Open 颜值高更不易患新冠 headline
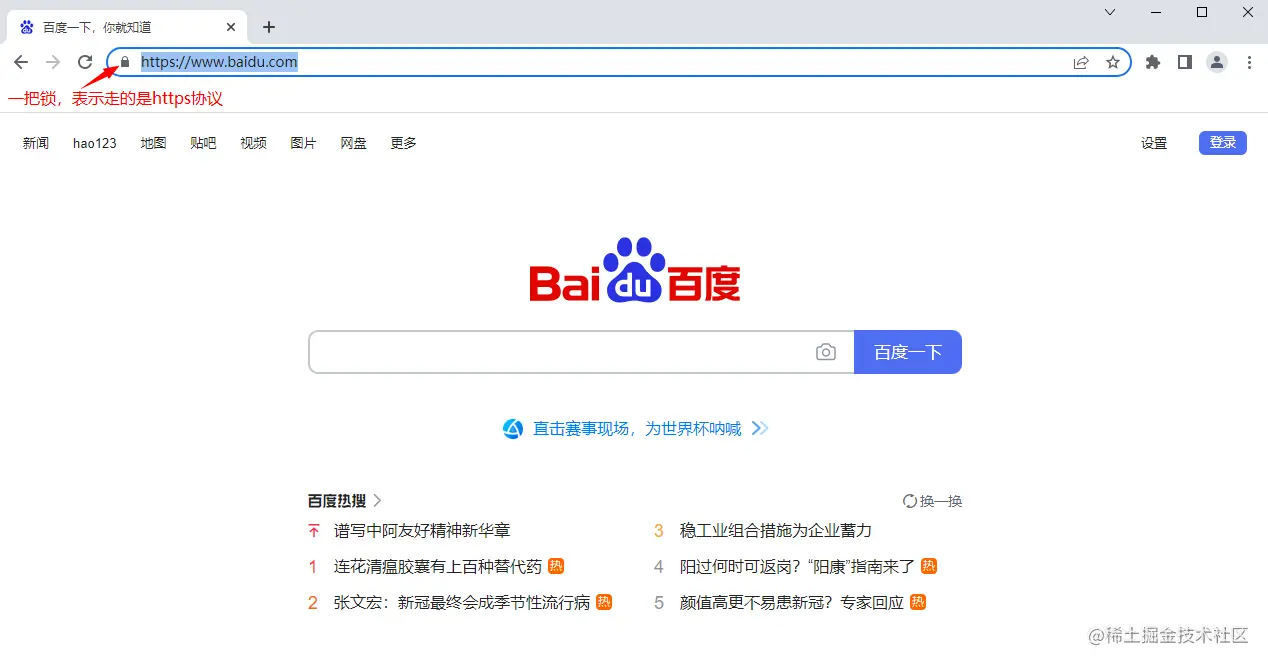 click(x=792, y=602)
